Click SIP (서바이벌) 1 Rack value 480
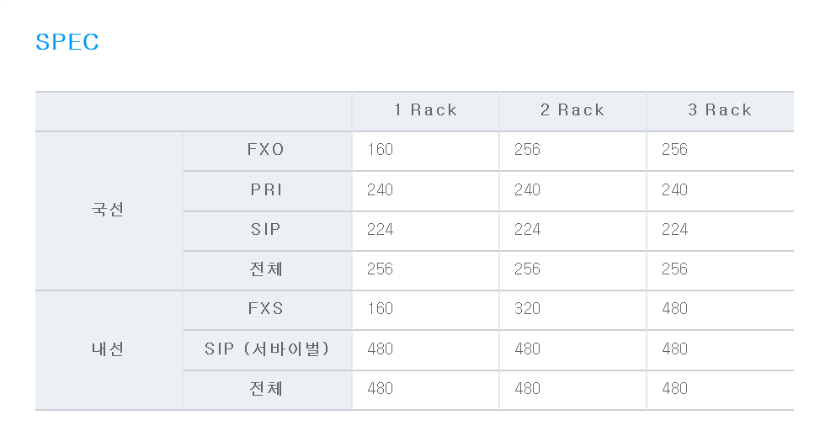Viewport: 820px width, 441px height. coord(380,349)
